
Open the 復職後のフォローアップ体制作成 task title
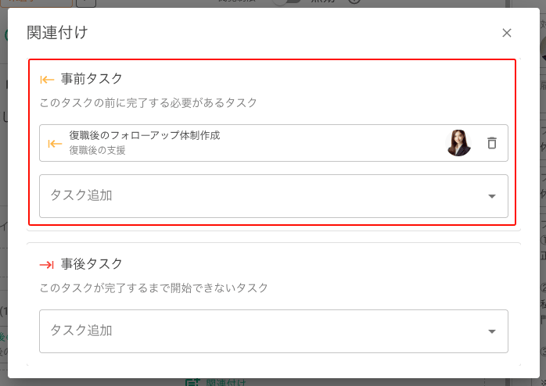[145, 135]
